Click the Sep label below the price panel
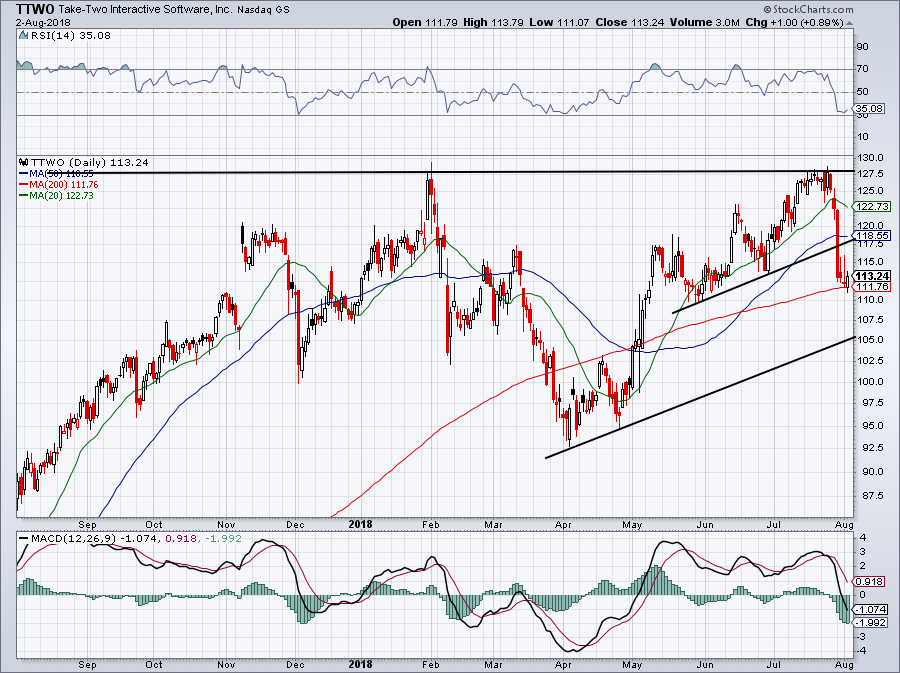The image size is (900, 673). coord(87,524)
